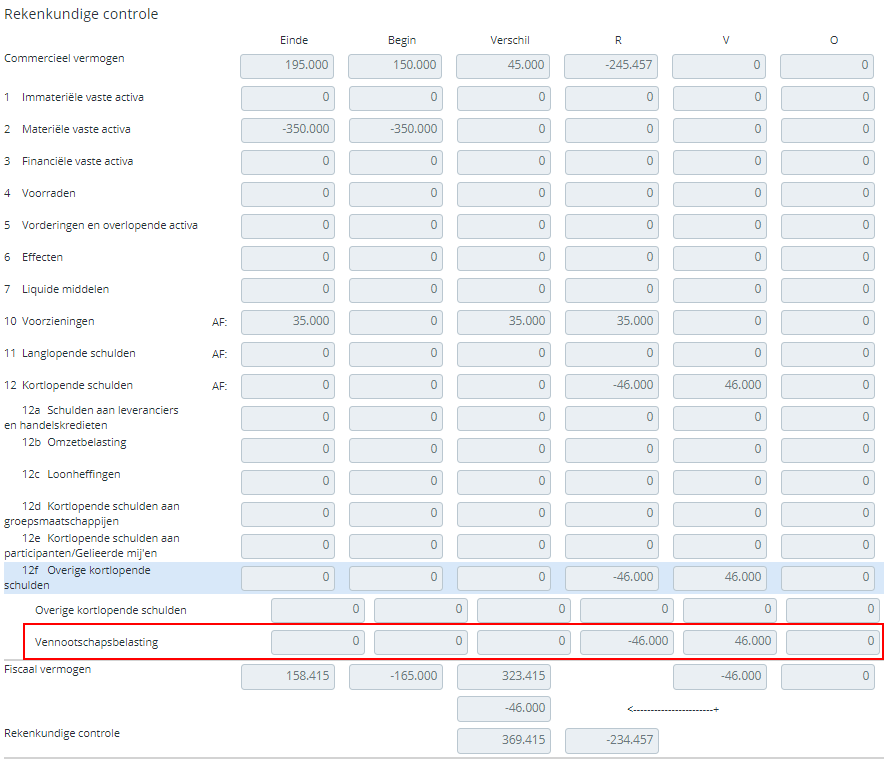Select the 12f Overige kortlopende schulden row
The image size is (884, 762).
tap(444, 578)
